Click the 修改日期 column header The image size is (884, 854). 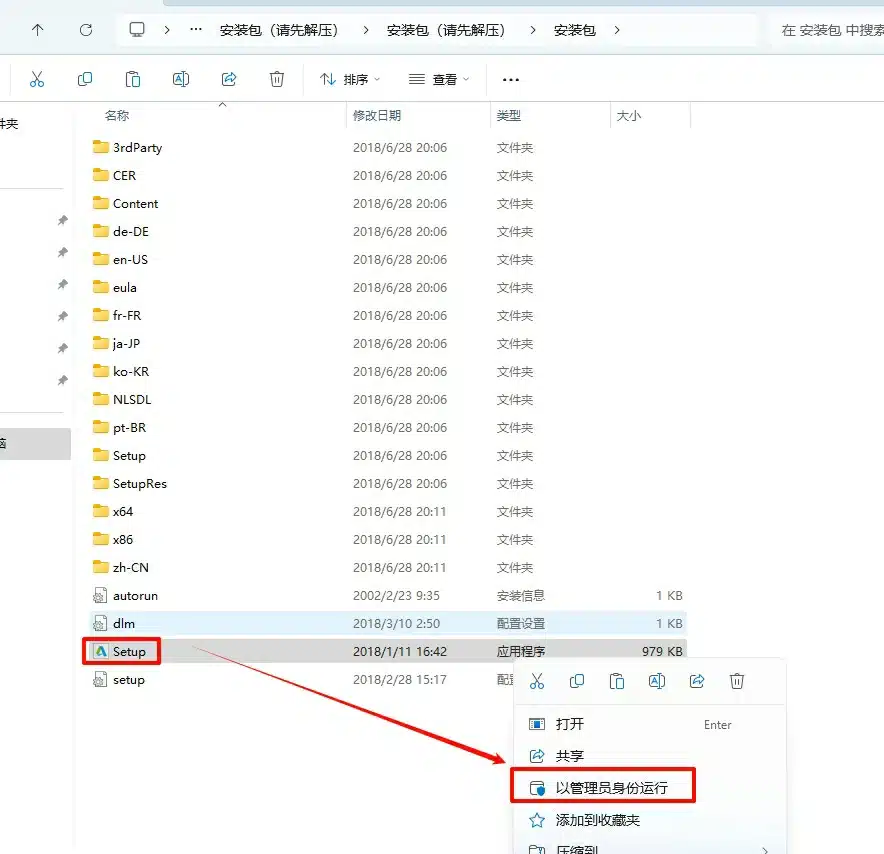[x=377, y=116]
